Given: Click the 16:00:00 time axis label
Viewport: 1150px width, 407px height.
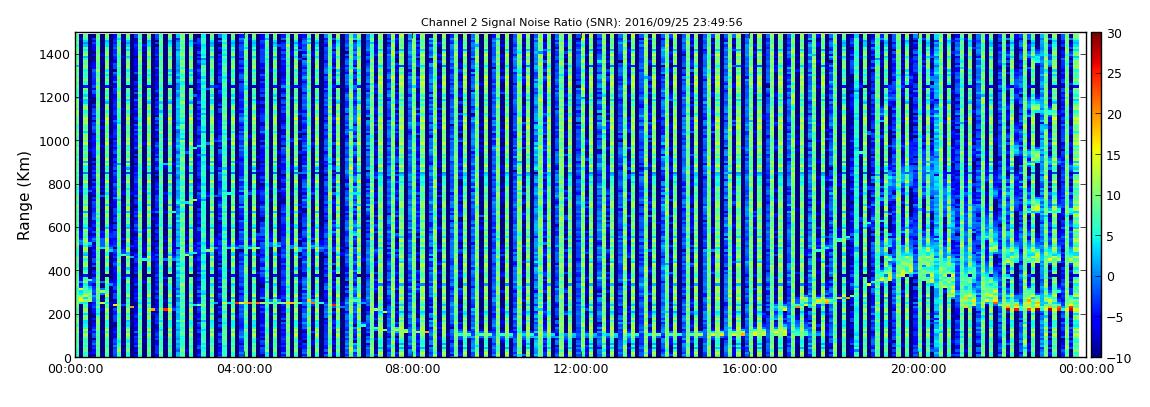Looking at the screenshot, I should [748, 370].
